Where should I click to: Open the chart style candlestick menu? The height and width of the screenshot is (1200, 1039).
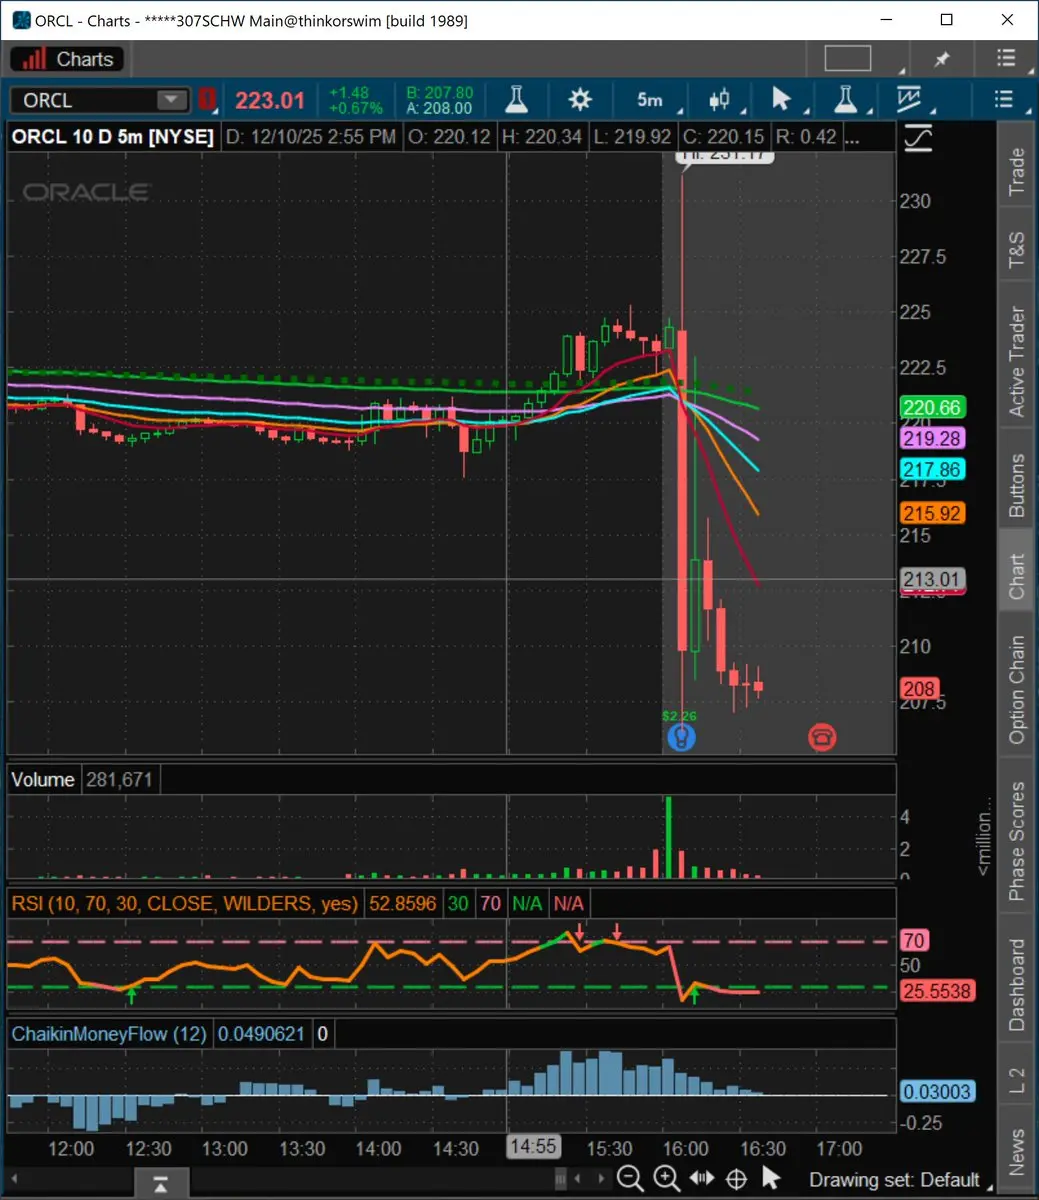718,99
